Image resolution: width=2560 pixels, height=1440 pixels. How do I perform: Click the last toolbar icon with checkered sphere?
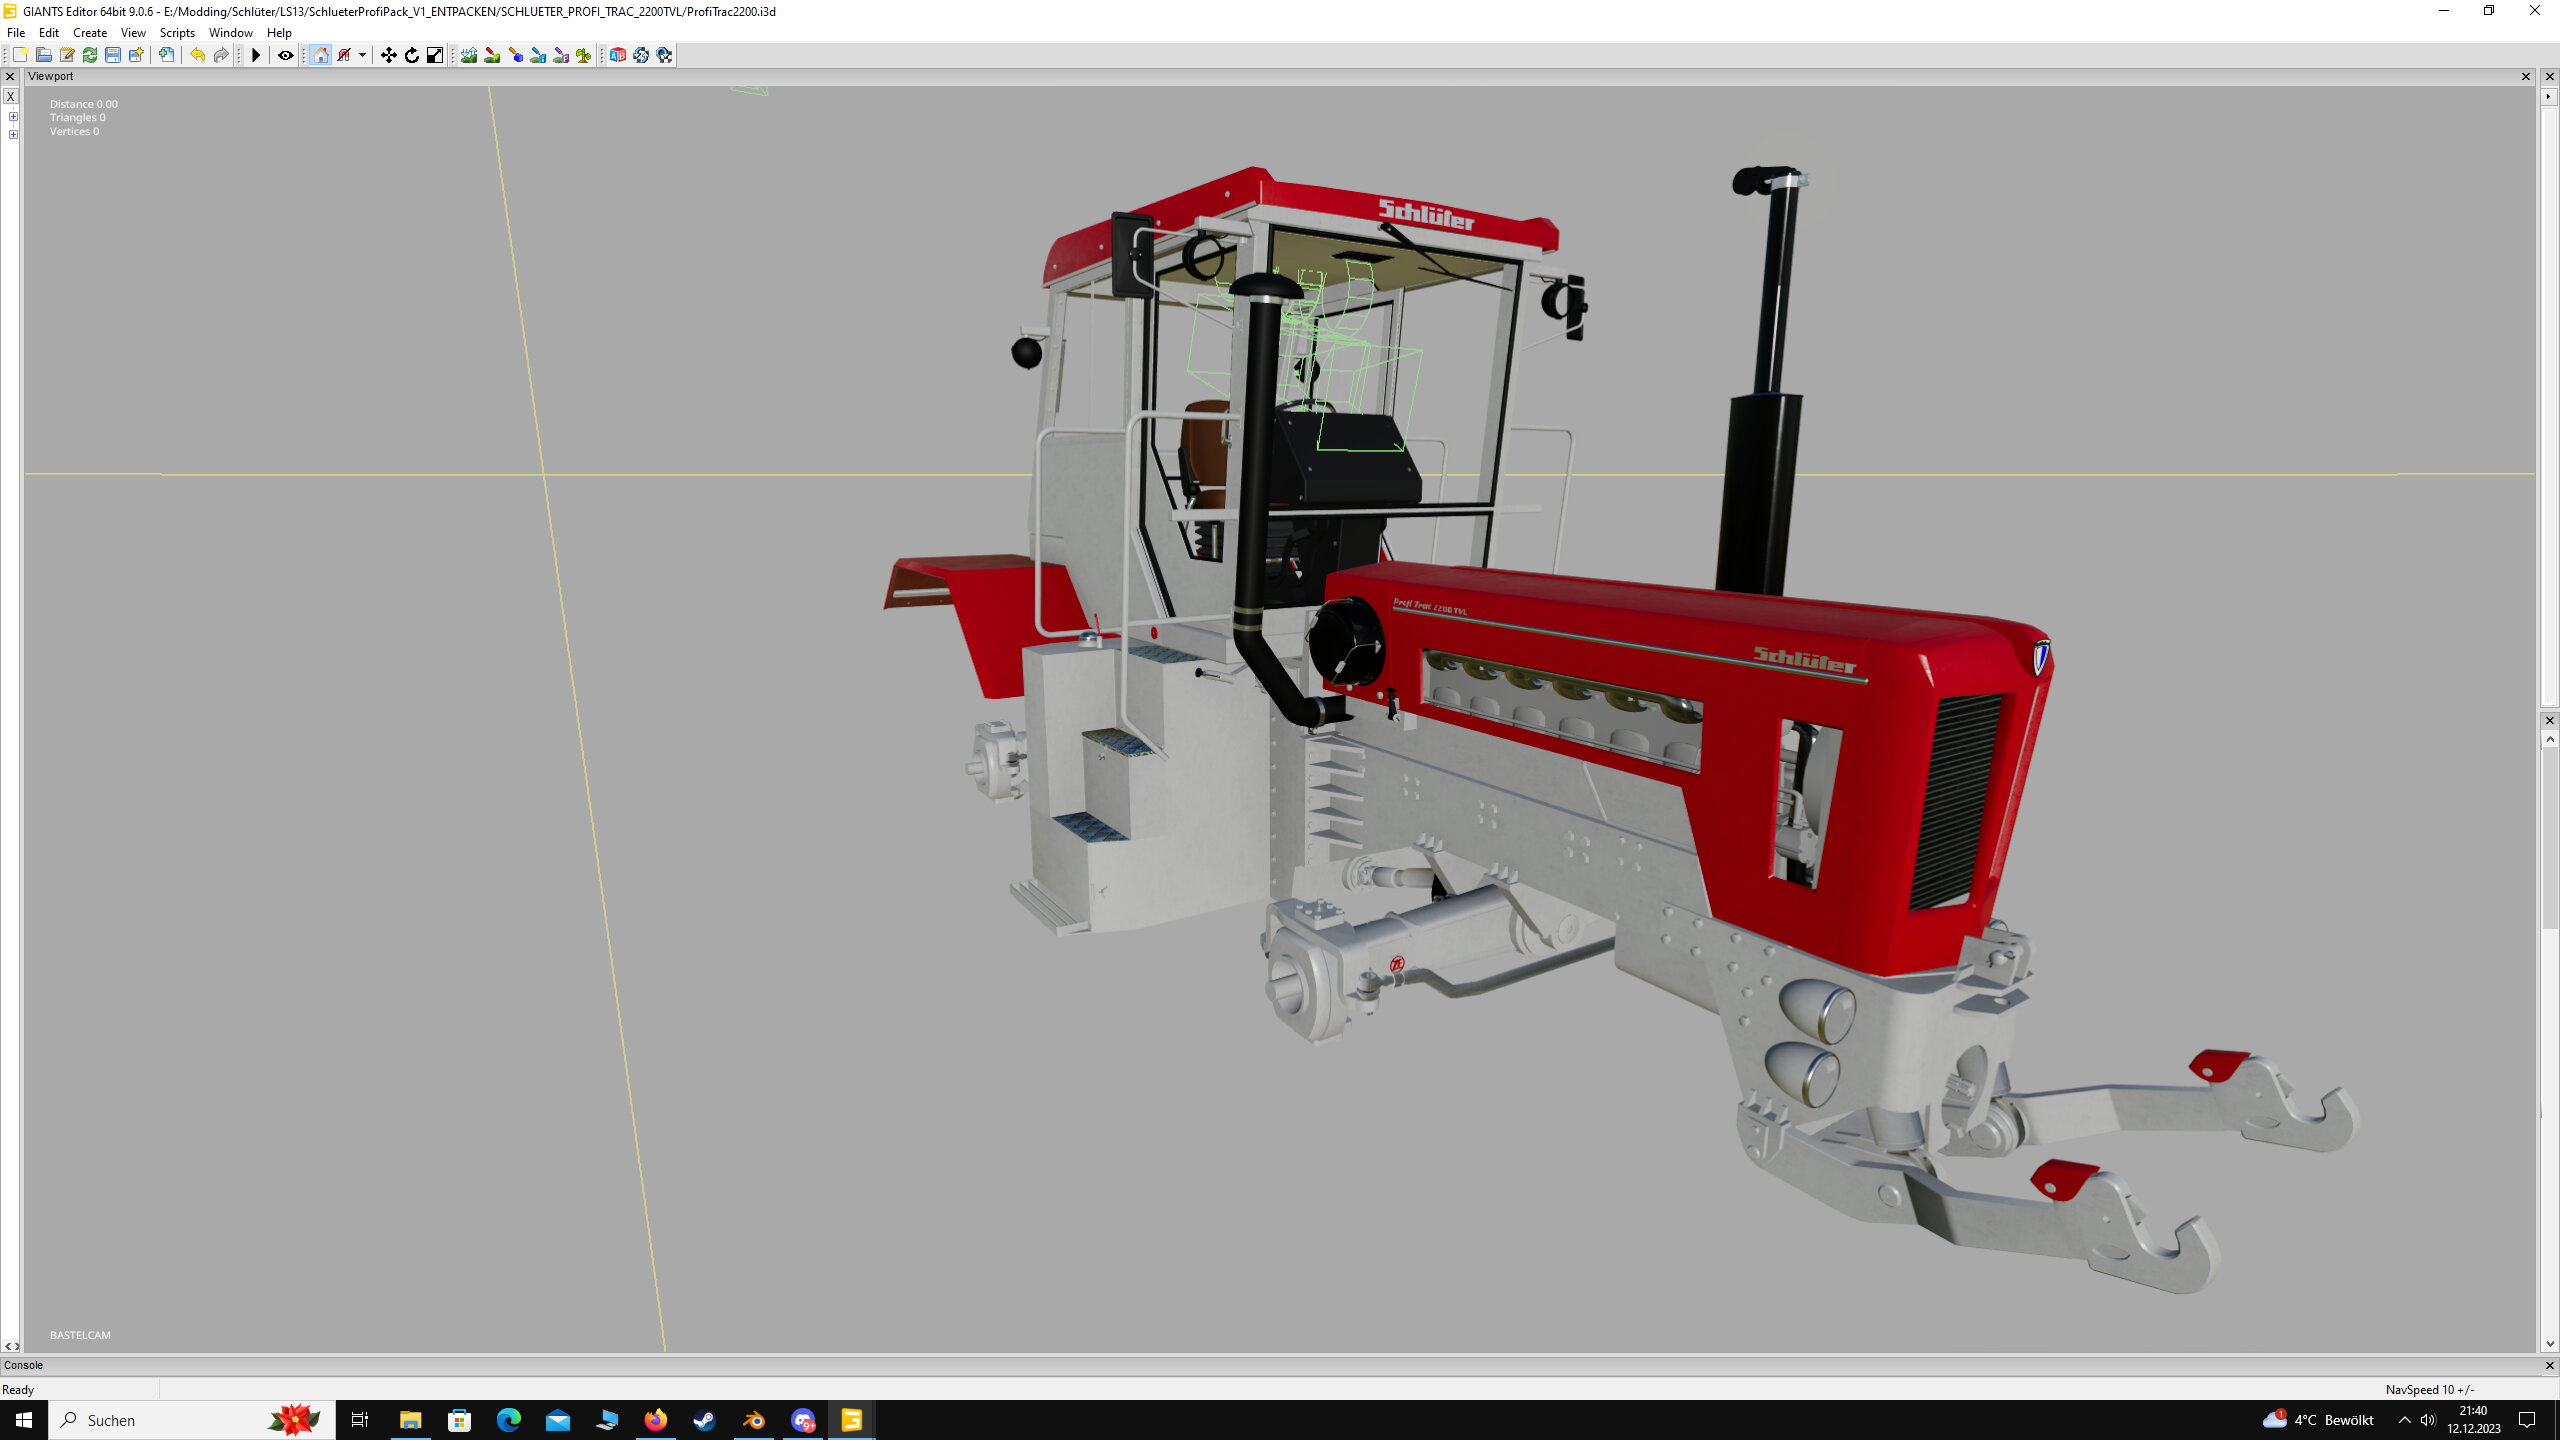tap(664, 55)
